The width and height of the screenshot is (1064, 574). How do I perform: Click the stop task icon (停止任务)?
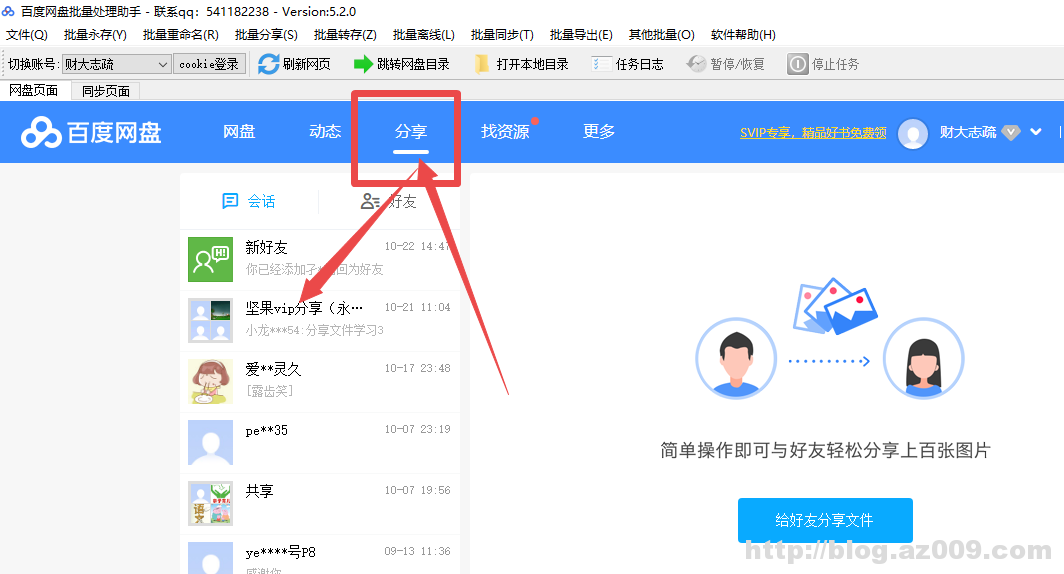pyautogui.click(x=797, y=64)
